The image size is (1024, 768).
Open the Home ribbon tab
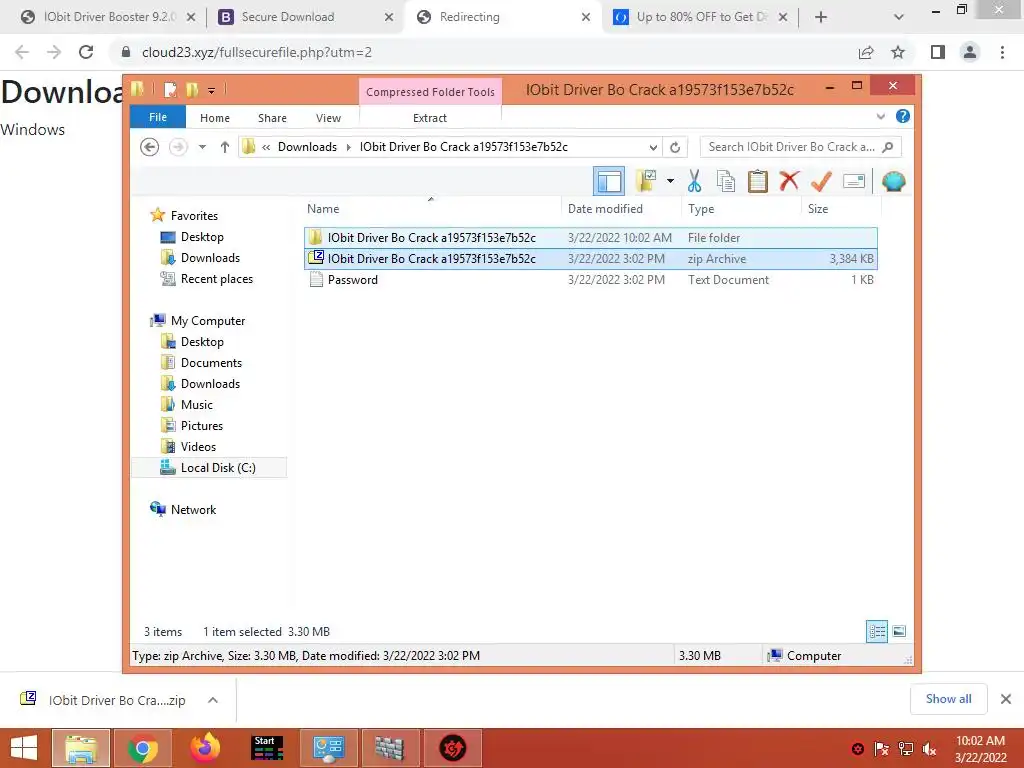215,118
